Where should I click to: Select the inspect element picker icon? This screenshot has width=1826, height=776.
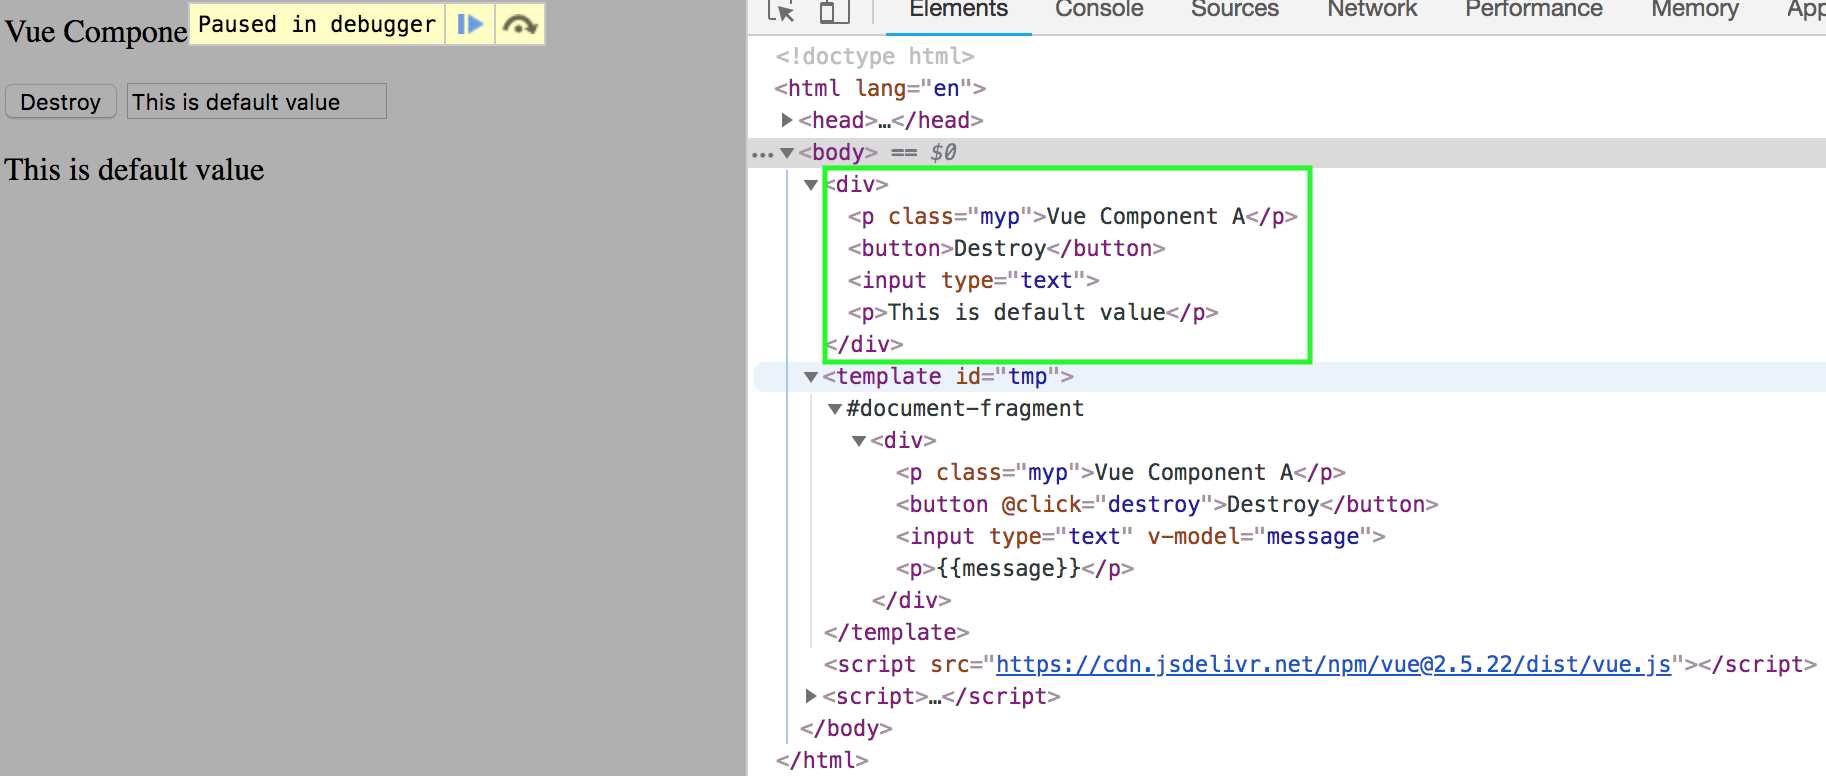(781, 10)
